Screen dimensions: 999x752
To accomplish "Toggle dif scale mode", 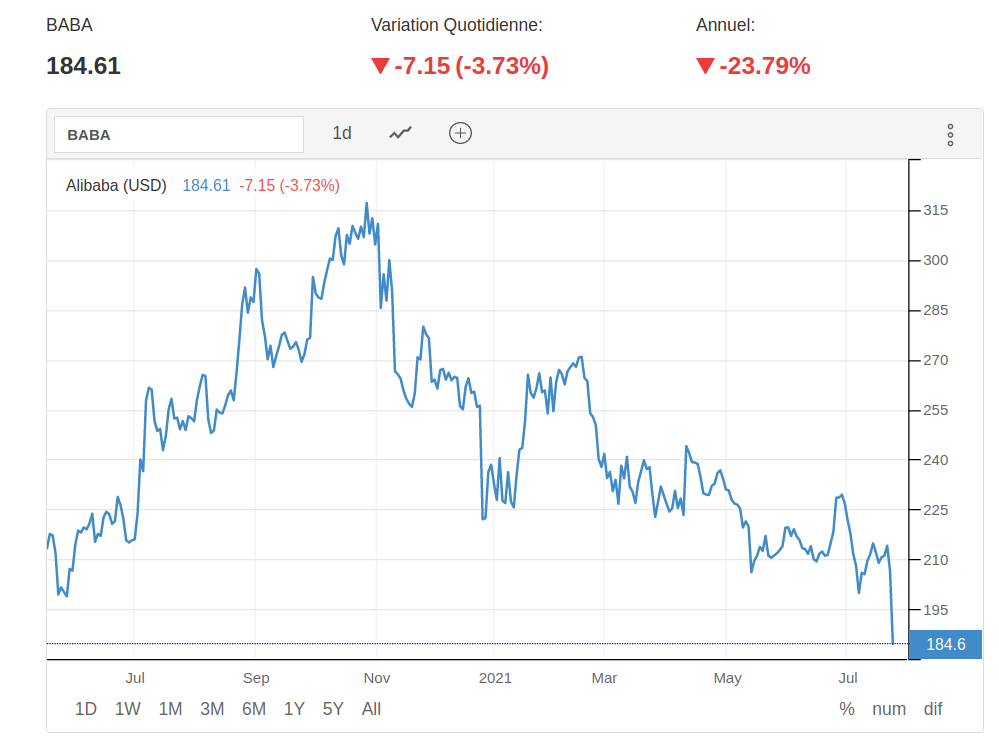I will point(933,709).
